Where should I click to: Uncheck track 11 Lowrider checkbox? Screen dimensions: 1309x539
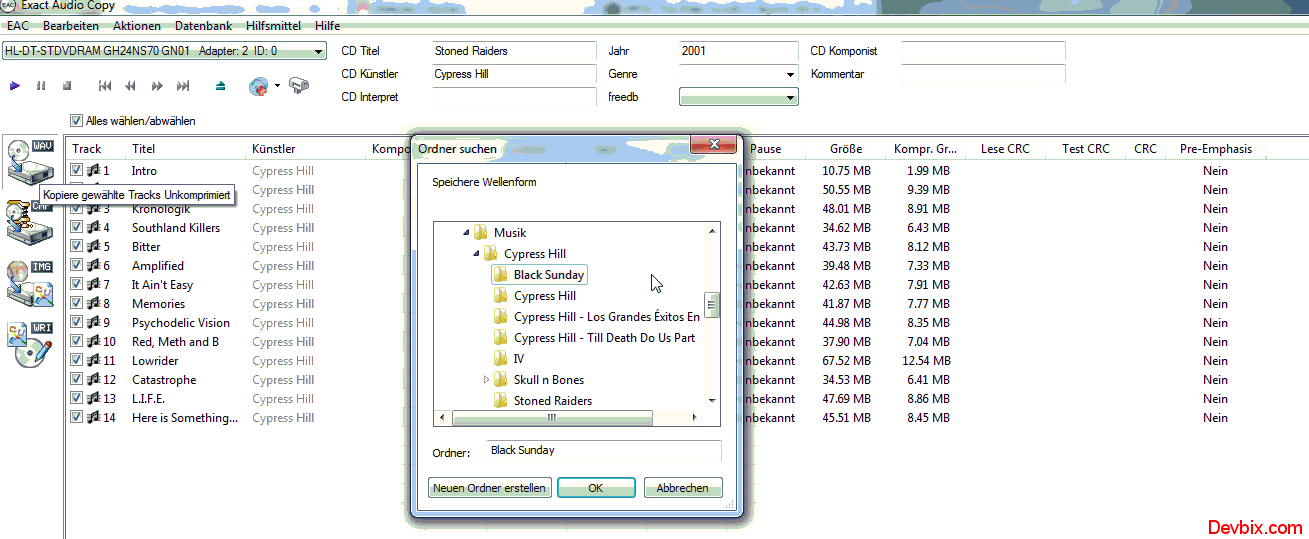click(x=77, y=361)
